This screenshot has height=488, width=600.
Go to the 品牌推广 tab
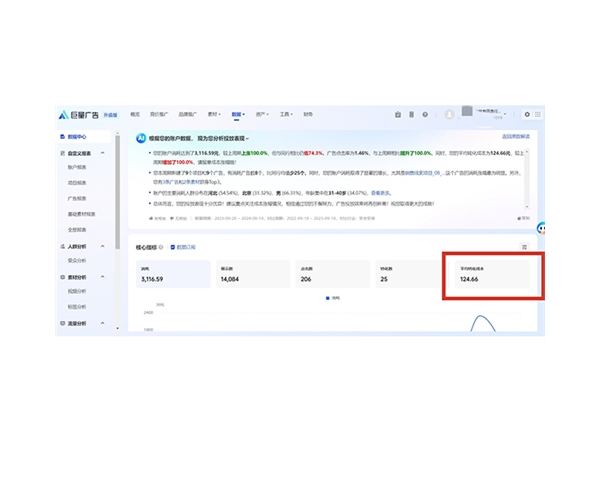tap(188, 114)
